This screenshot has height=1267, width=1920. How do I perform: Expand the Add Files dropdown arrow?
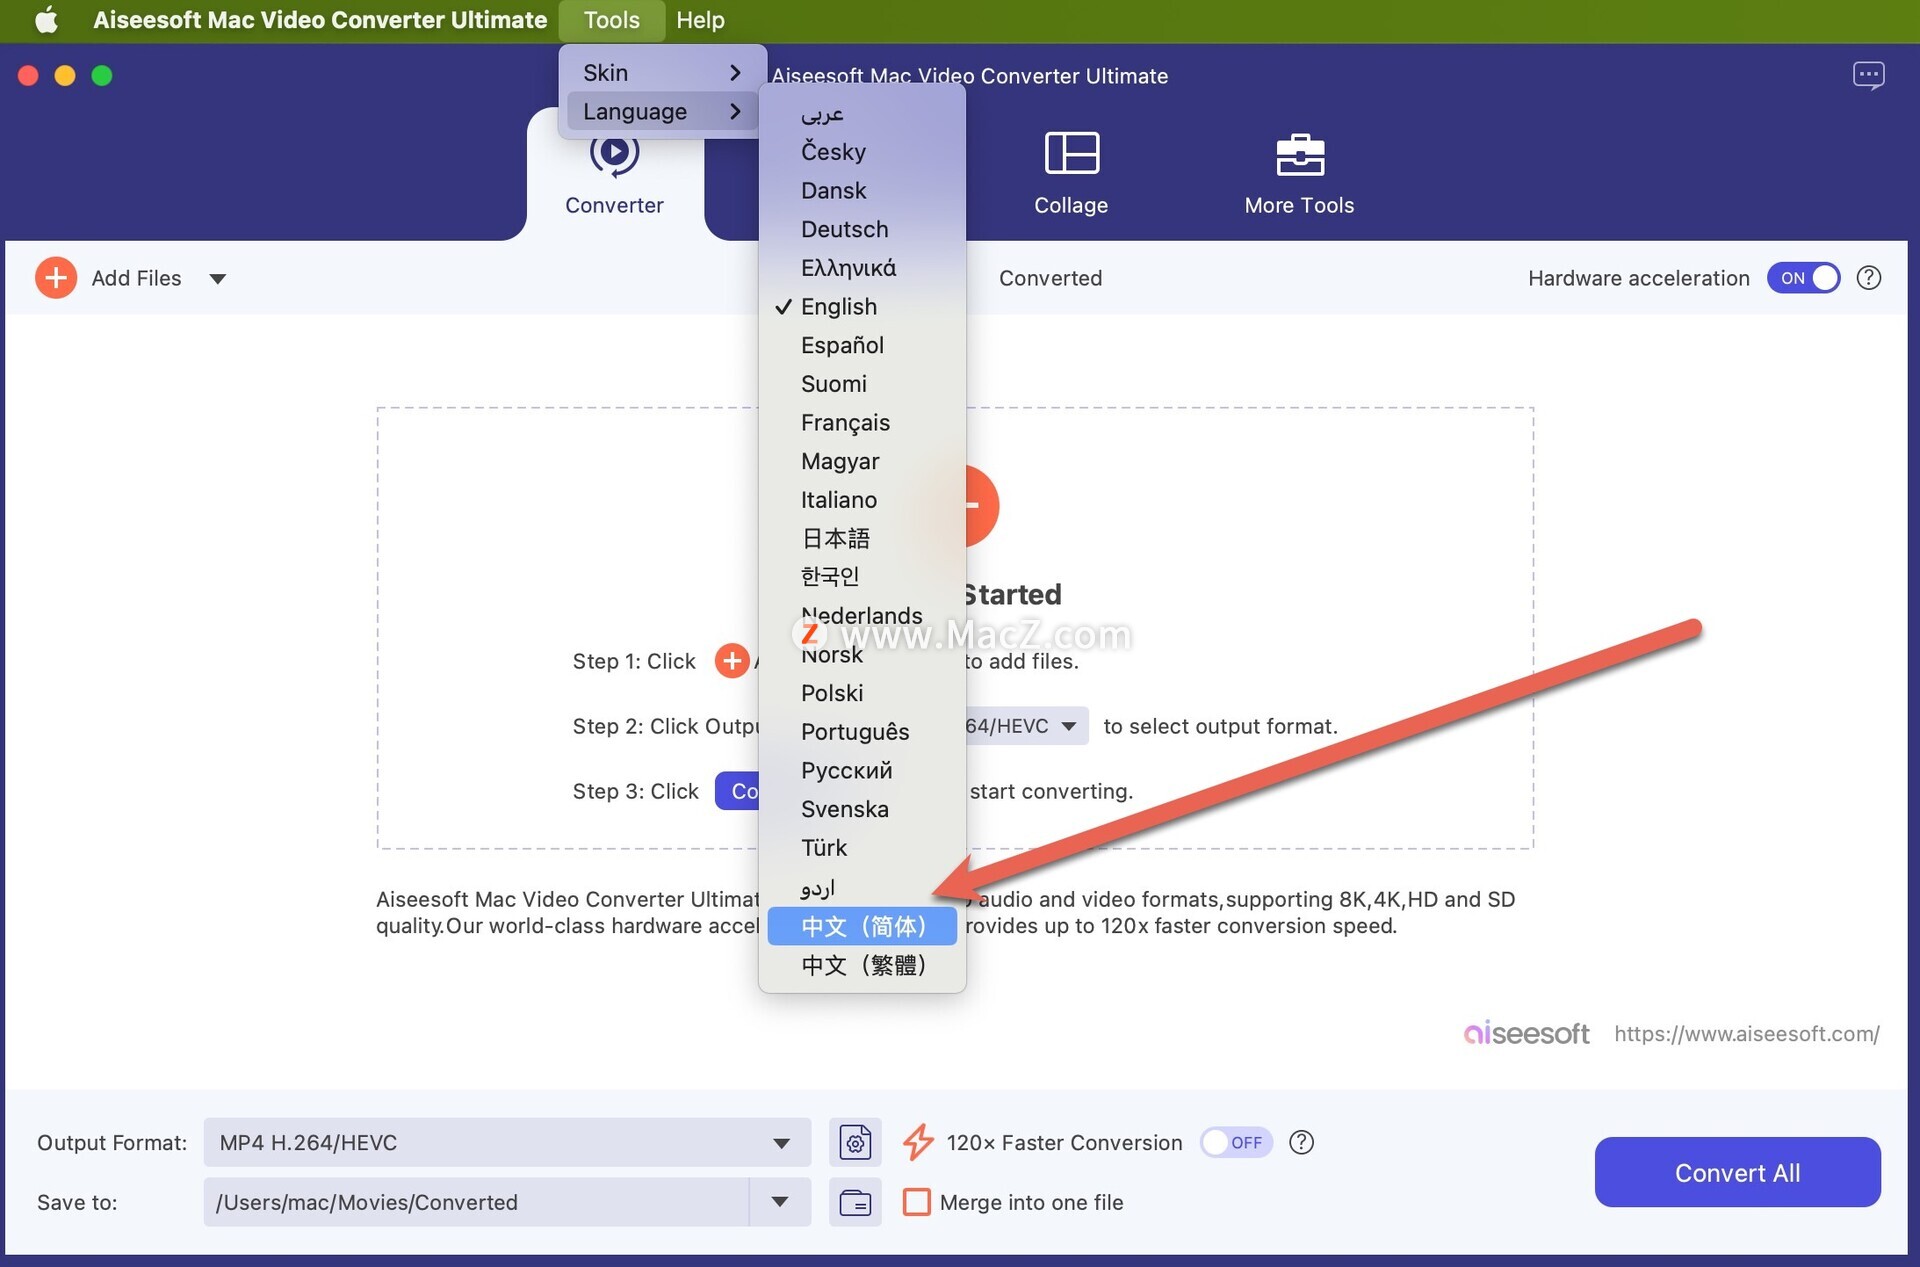[217, 279]
